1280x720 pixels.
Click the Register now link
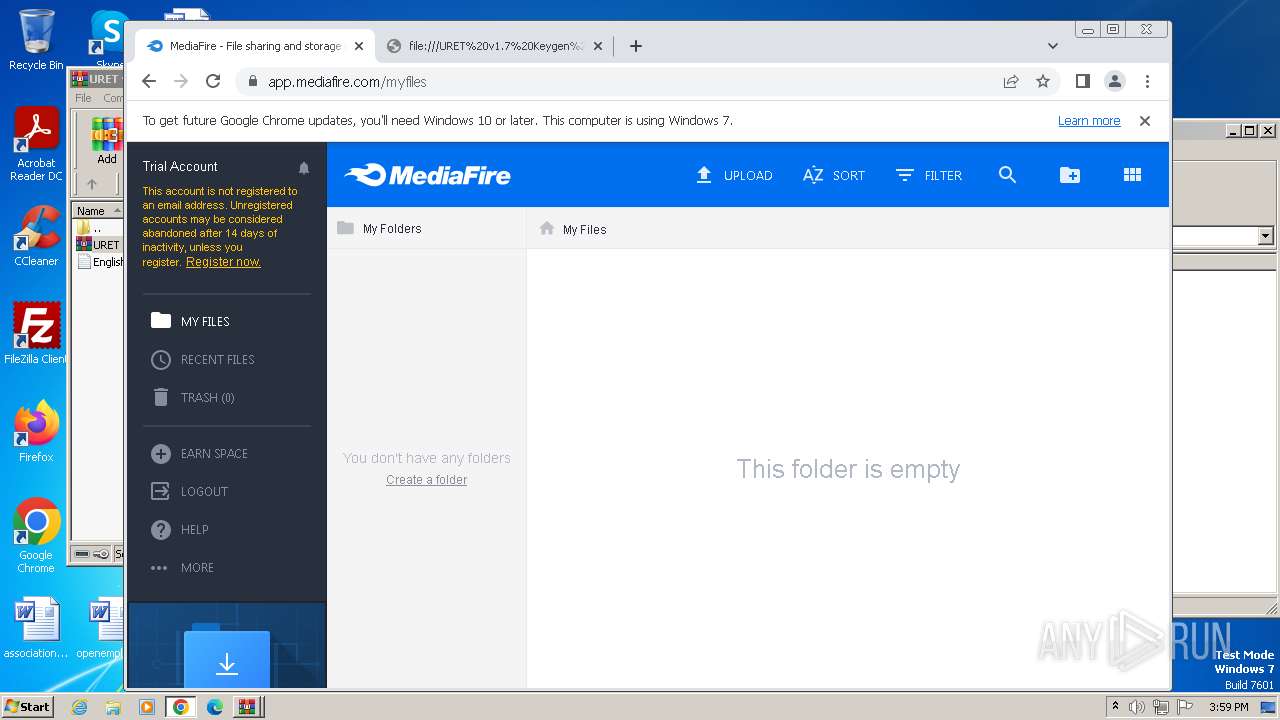(x=223, y=262)
